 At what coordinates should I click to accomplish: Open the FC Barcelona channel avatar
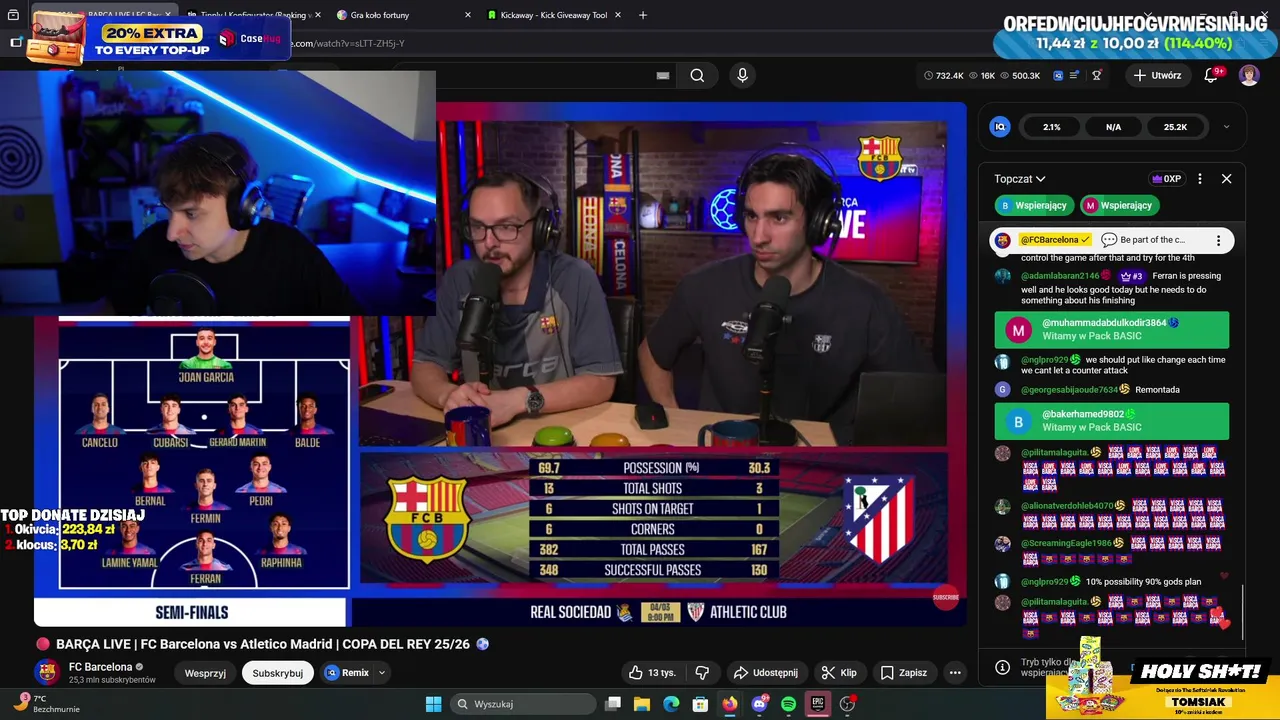47,673
